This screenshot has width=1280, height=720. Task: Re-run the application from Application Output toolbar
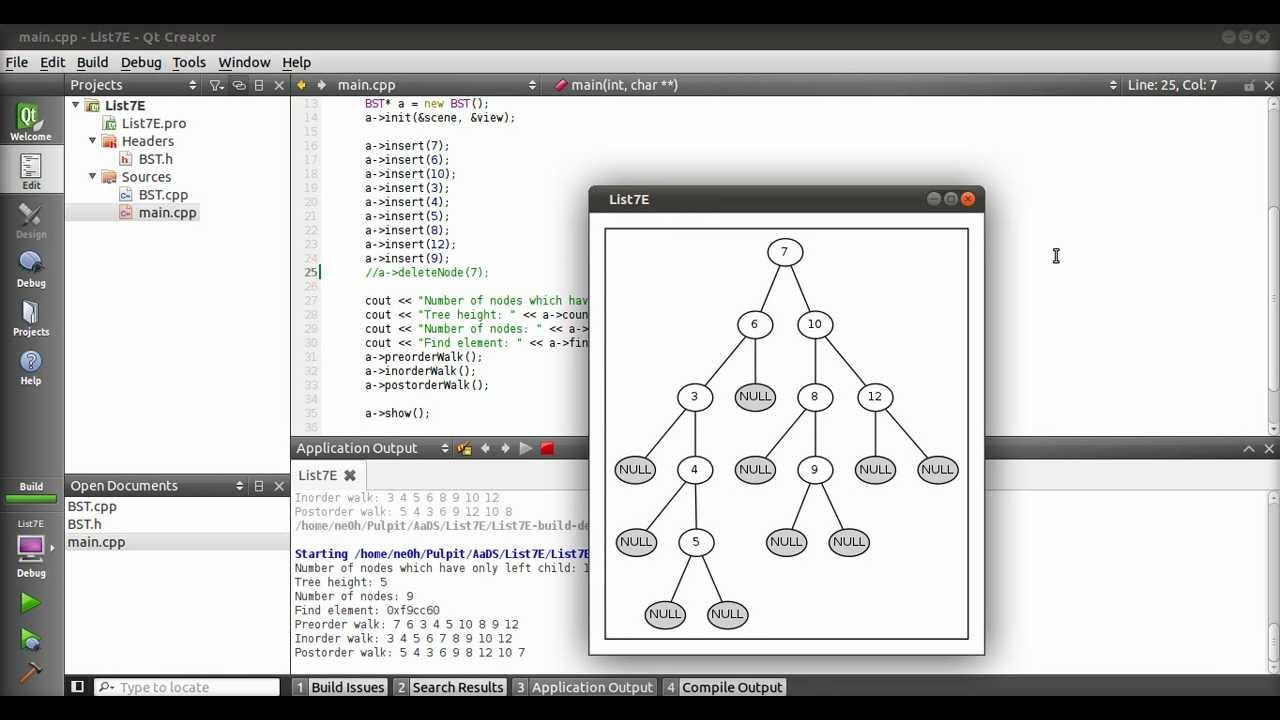click(x=526, y=448)
